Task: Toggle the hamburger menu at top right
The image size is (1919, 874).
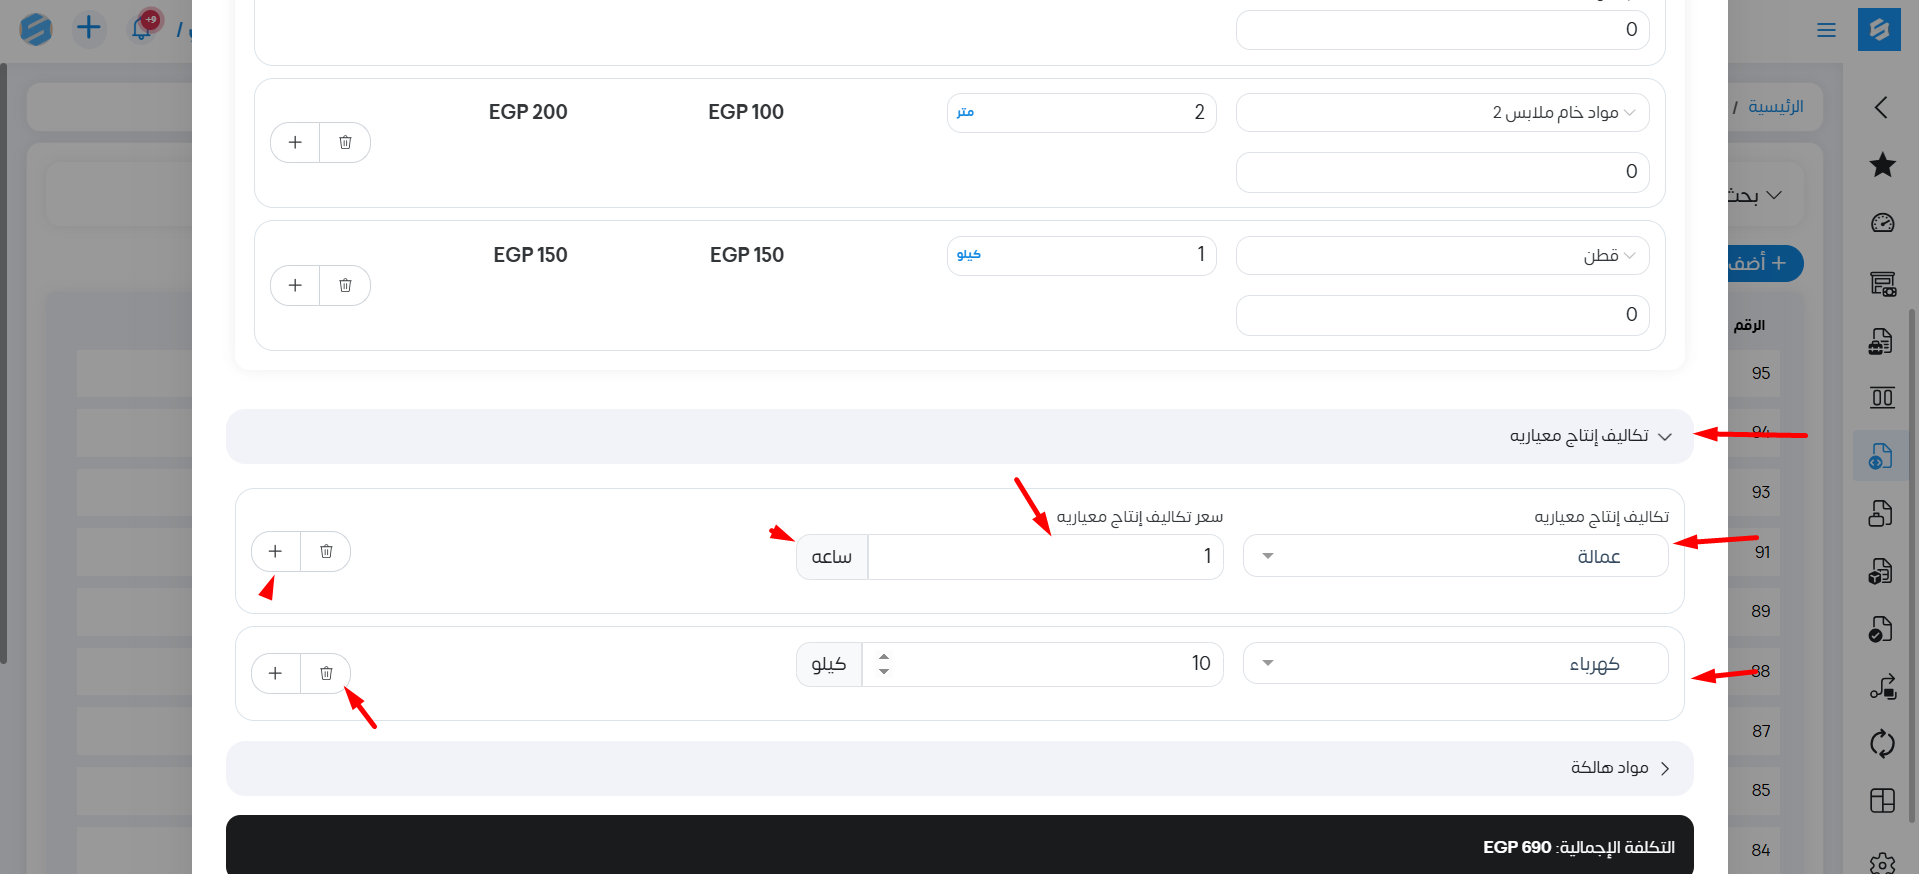Action: pyautogui.click(x=1826, y=30)
